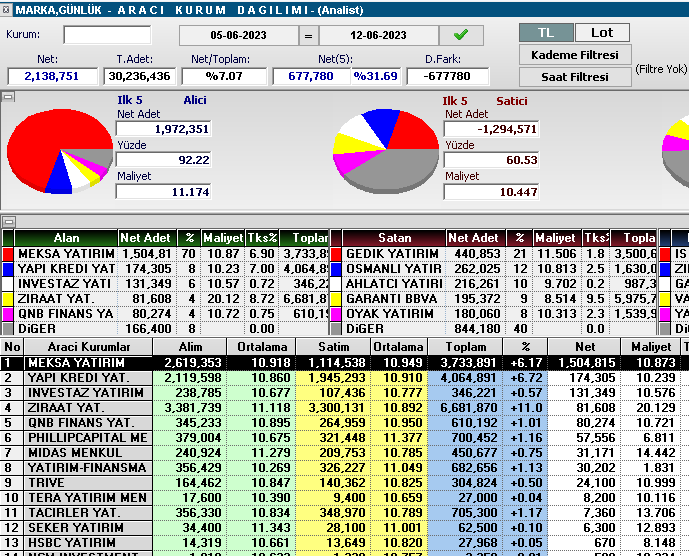Sort by the Alim column header

190,347
